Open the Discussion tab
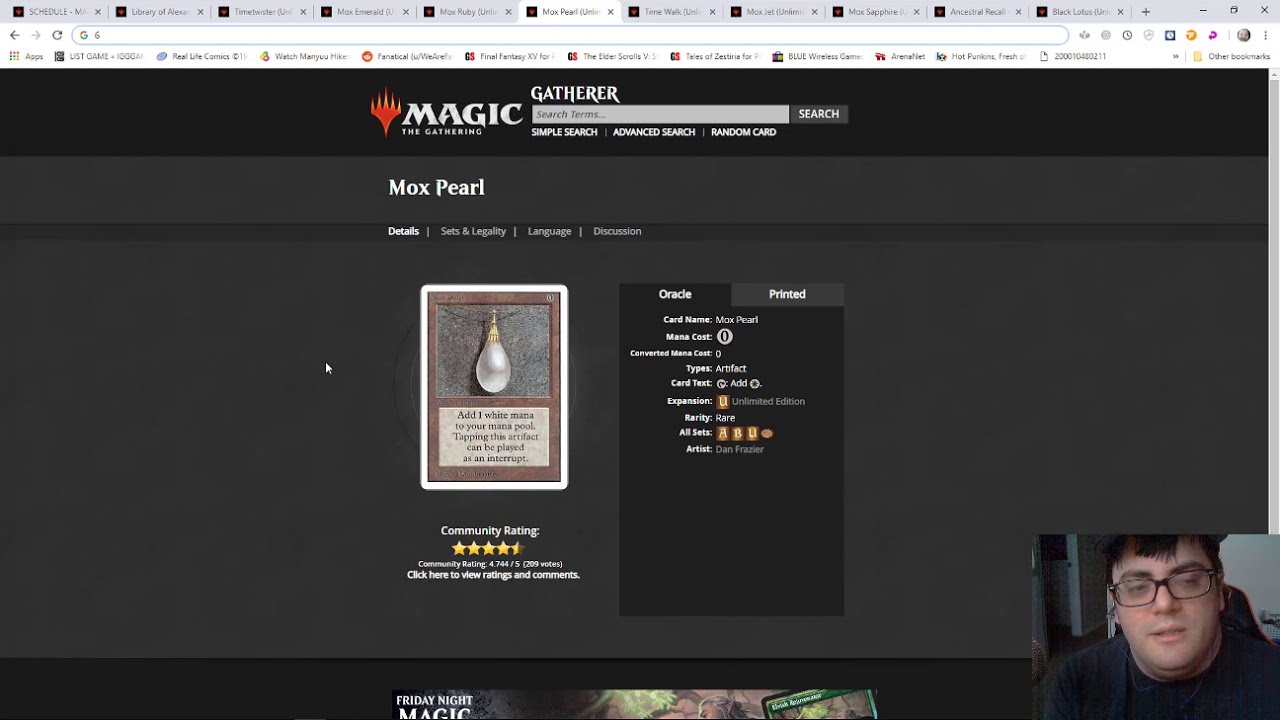This screenshot has width=1280, height=720. coord(617,231)
